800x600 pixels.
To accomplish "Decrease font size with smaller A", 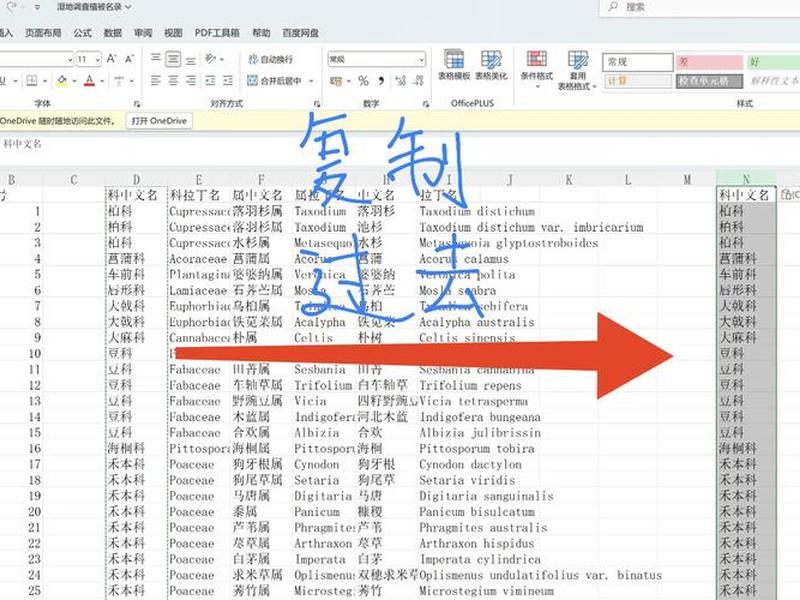I will 130,59.
